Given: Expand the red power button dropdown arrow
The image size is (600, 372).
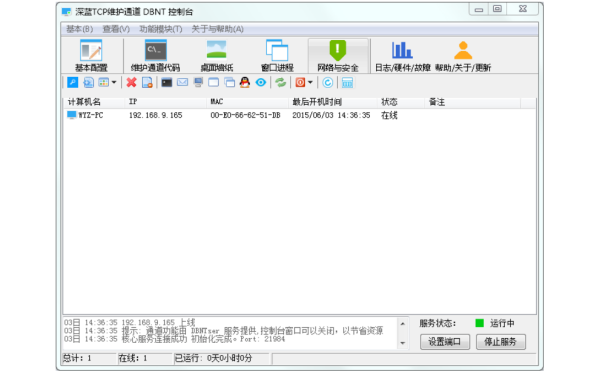Looking at the screenshot, I should pos(310,82).
